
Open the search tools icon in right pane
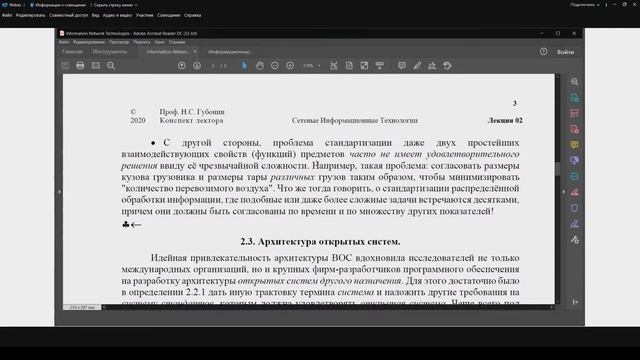point(574,82)
